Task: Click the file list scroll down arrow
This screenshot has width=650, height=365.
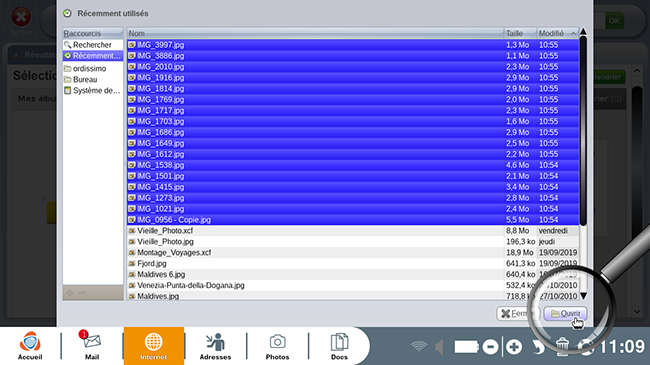Action: coord(583,296)
